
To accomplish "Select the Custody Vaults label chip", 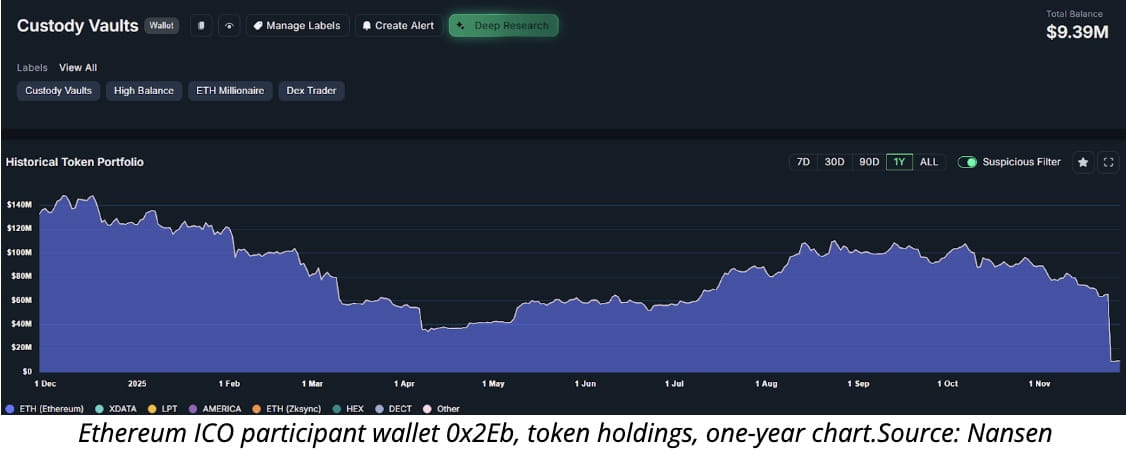I will 58,90.
